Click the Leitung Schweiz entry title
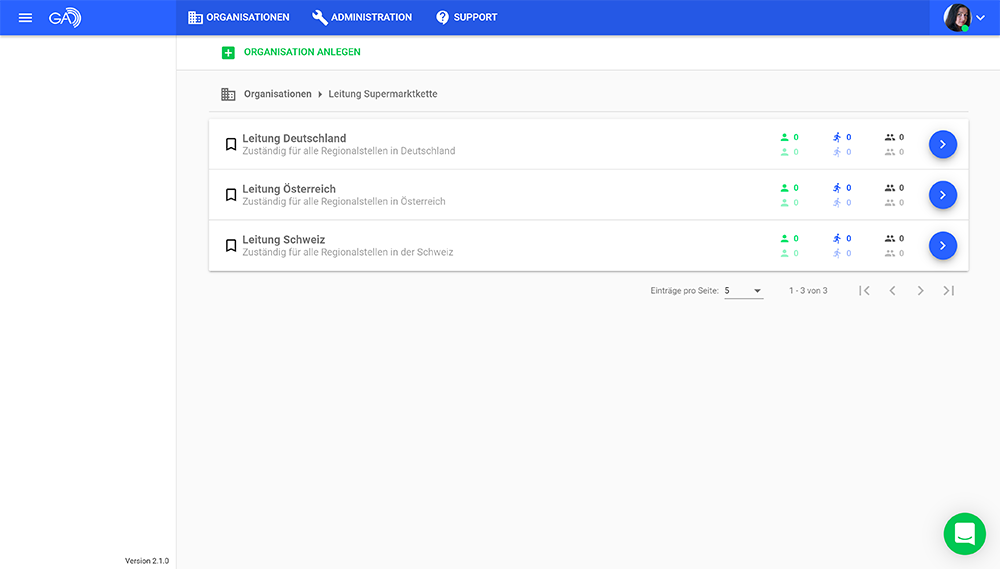Screen dimensions: 1000x569 coord(283,240)
